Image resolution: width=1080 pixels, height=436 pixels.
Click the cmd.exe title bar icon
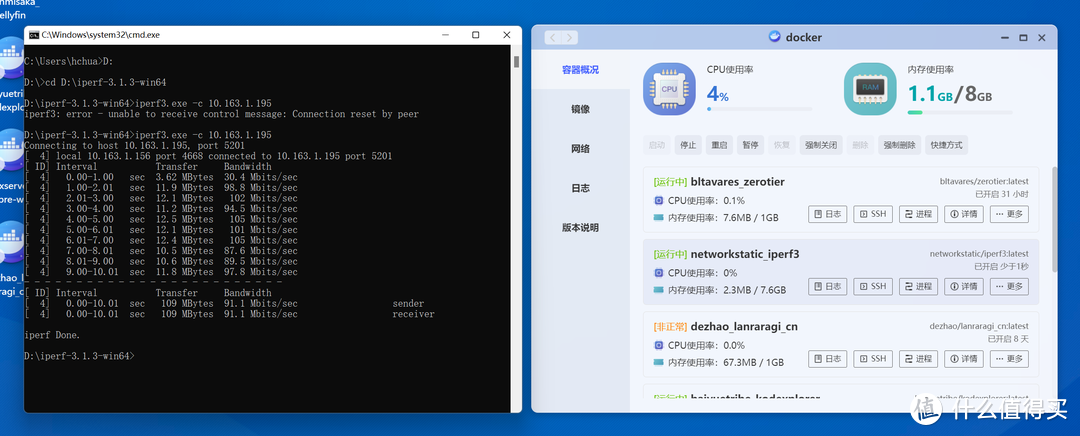(34, 34)
